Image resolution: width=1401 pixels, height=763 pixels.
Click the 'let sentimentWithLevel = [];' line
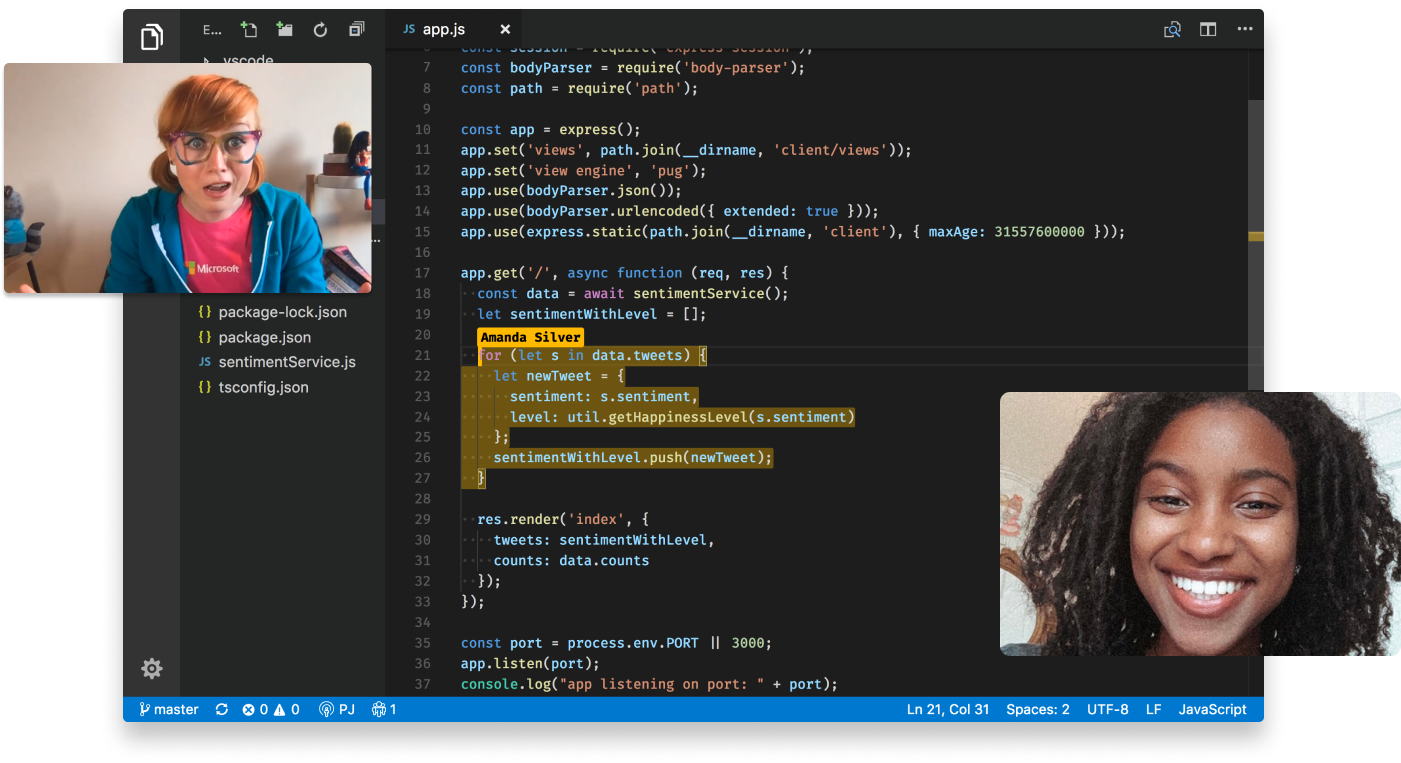pyautogui.click(x=592, y=314)
